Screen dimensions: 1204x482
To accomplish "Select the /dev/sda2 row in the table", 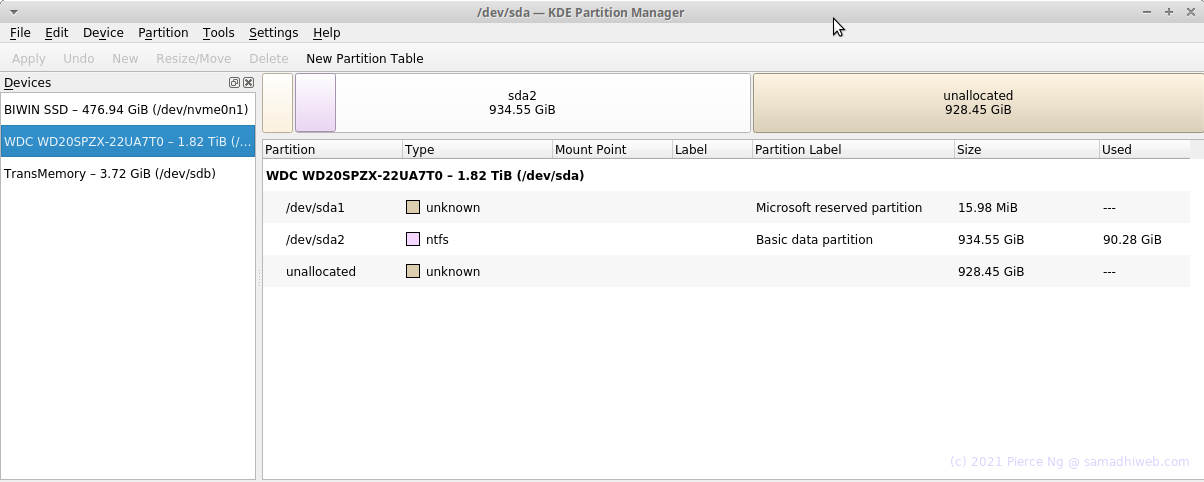I will (x=727, y=240).
